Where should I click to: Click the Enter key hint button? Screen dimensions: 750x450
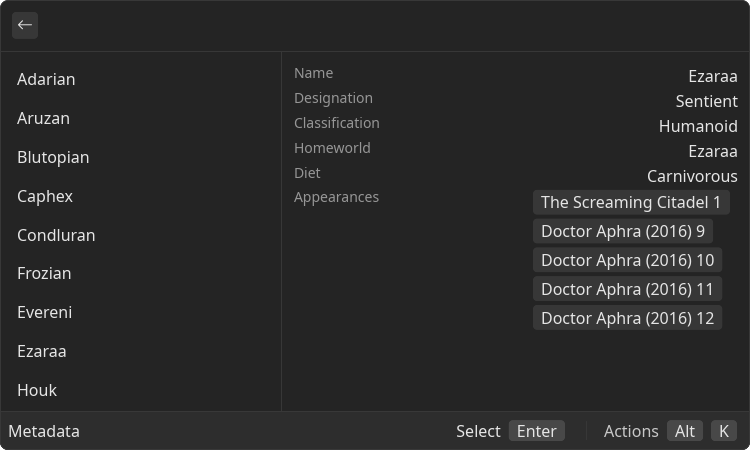[537, 431]
